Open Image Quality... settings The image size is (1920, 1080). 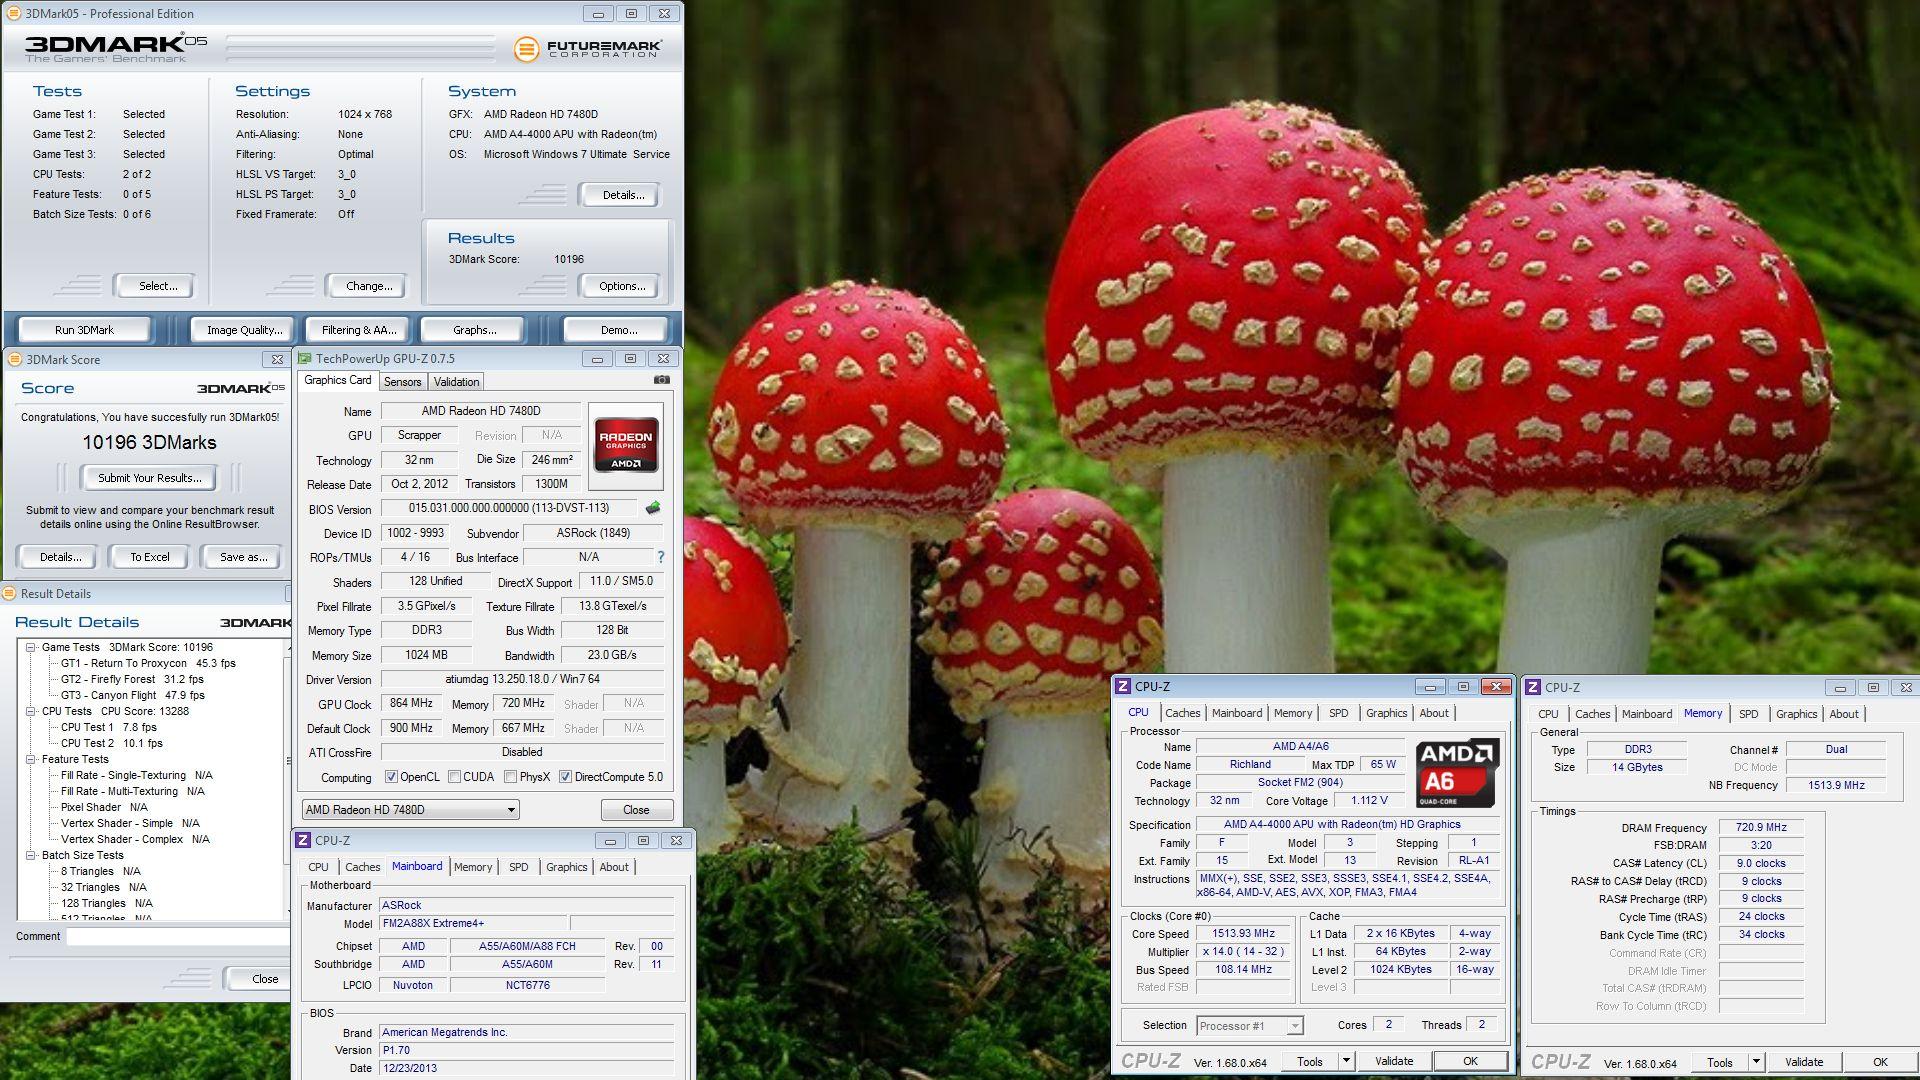pos(244,330)
